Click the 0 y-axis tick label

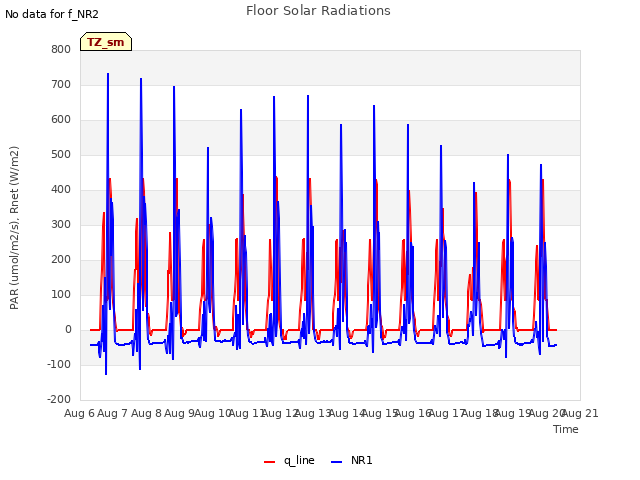coord(68,329)
